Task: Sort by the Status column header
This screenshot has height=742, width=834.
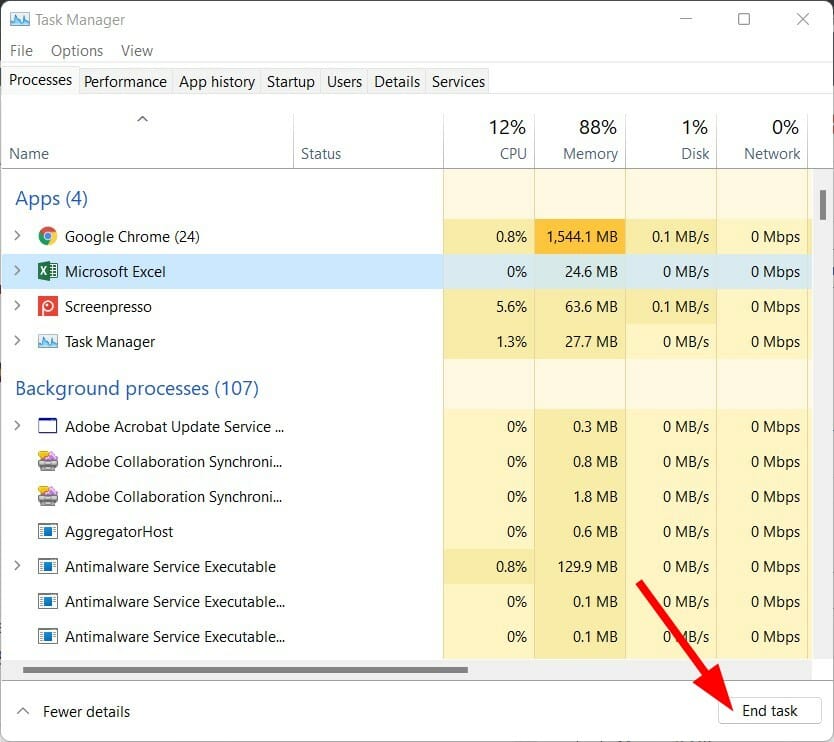Action: point(368,141)
